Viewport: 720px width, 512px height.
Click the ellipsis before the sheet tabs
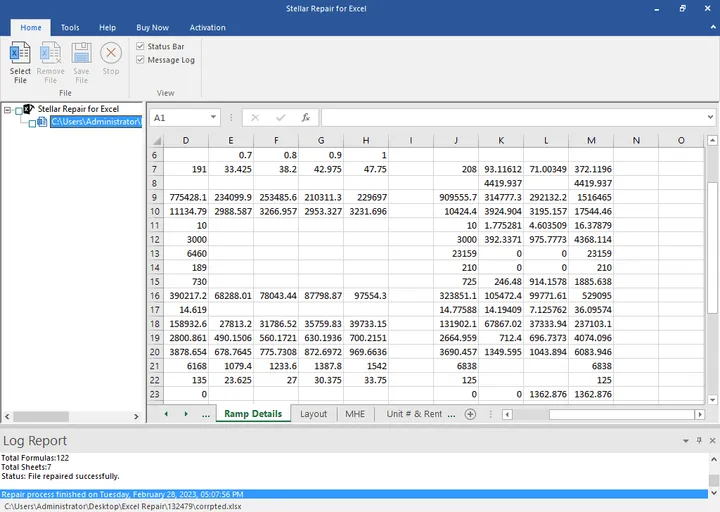pyautogui.click(x=206, y=415)
